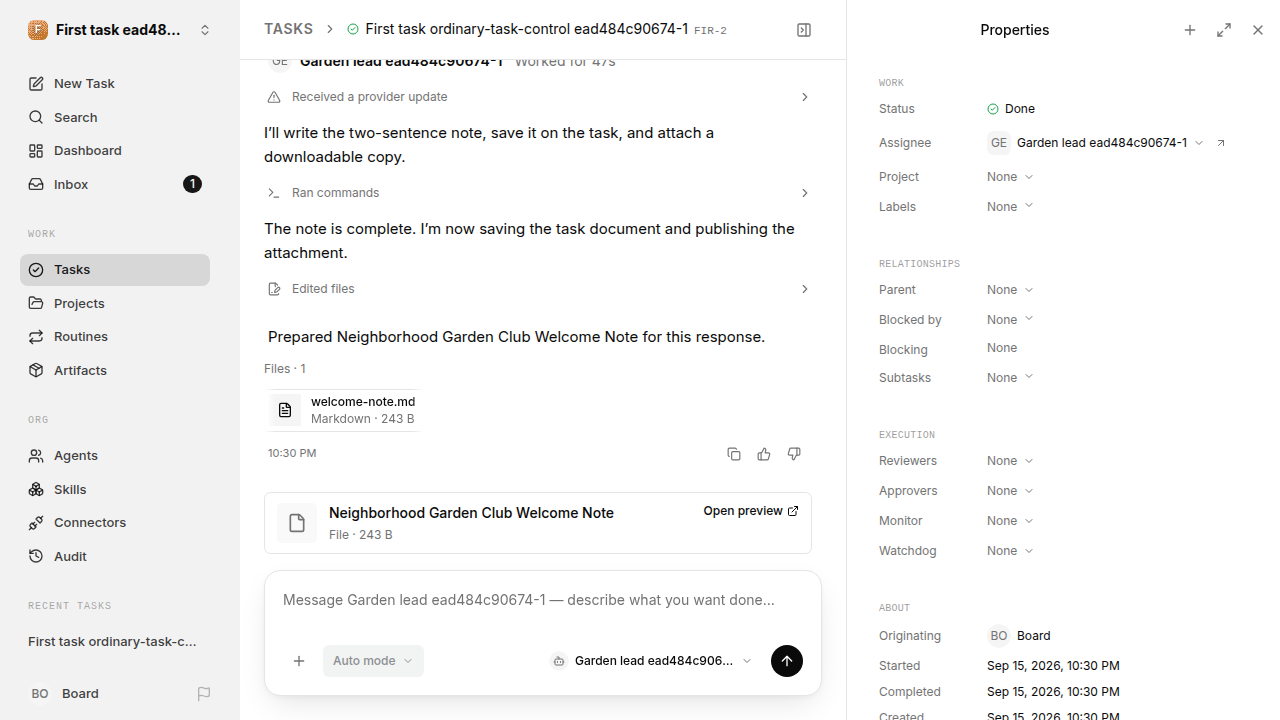The height and width of the screenshot is (720, 1280).
Task: Open the Reviewers None dropdown
Action: 1010,461
